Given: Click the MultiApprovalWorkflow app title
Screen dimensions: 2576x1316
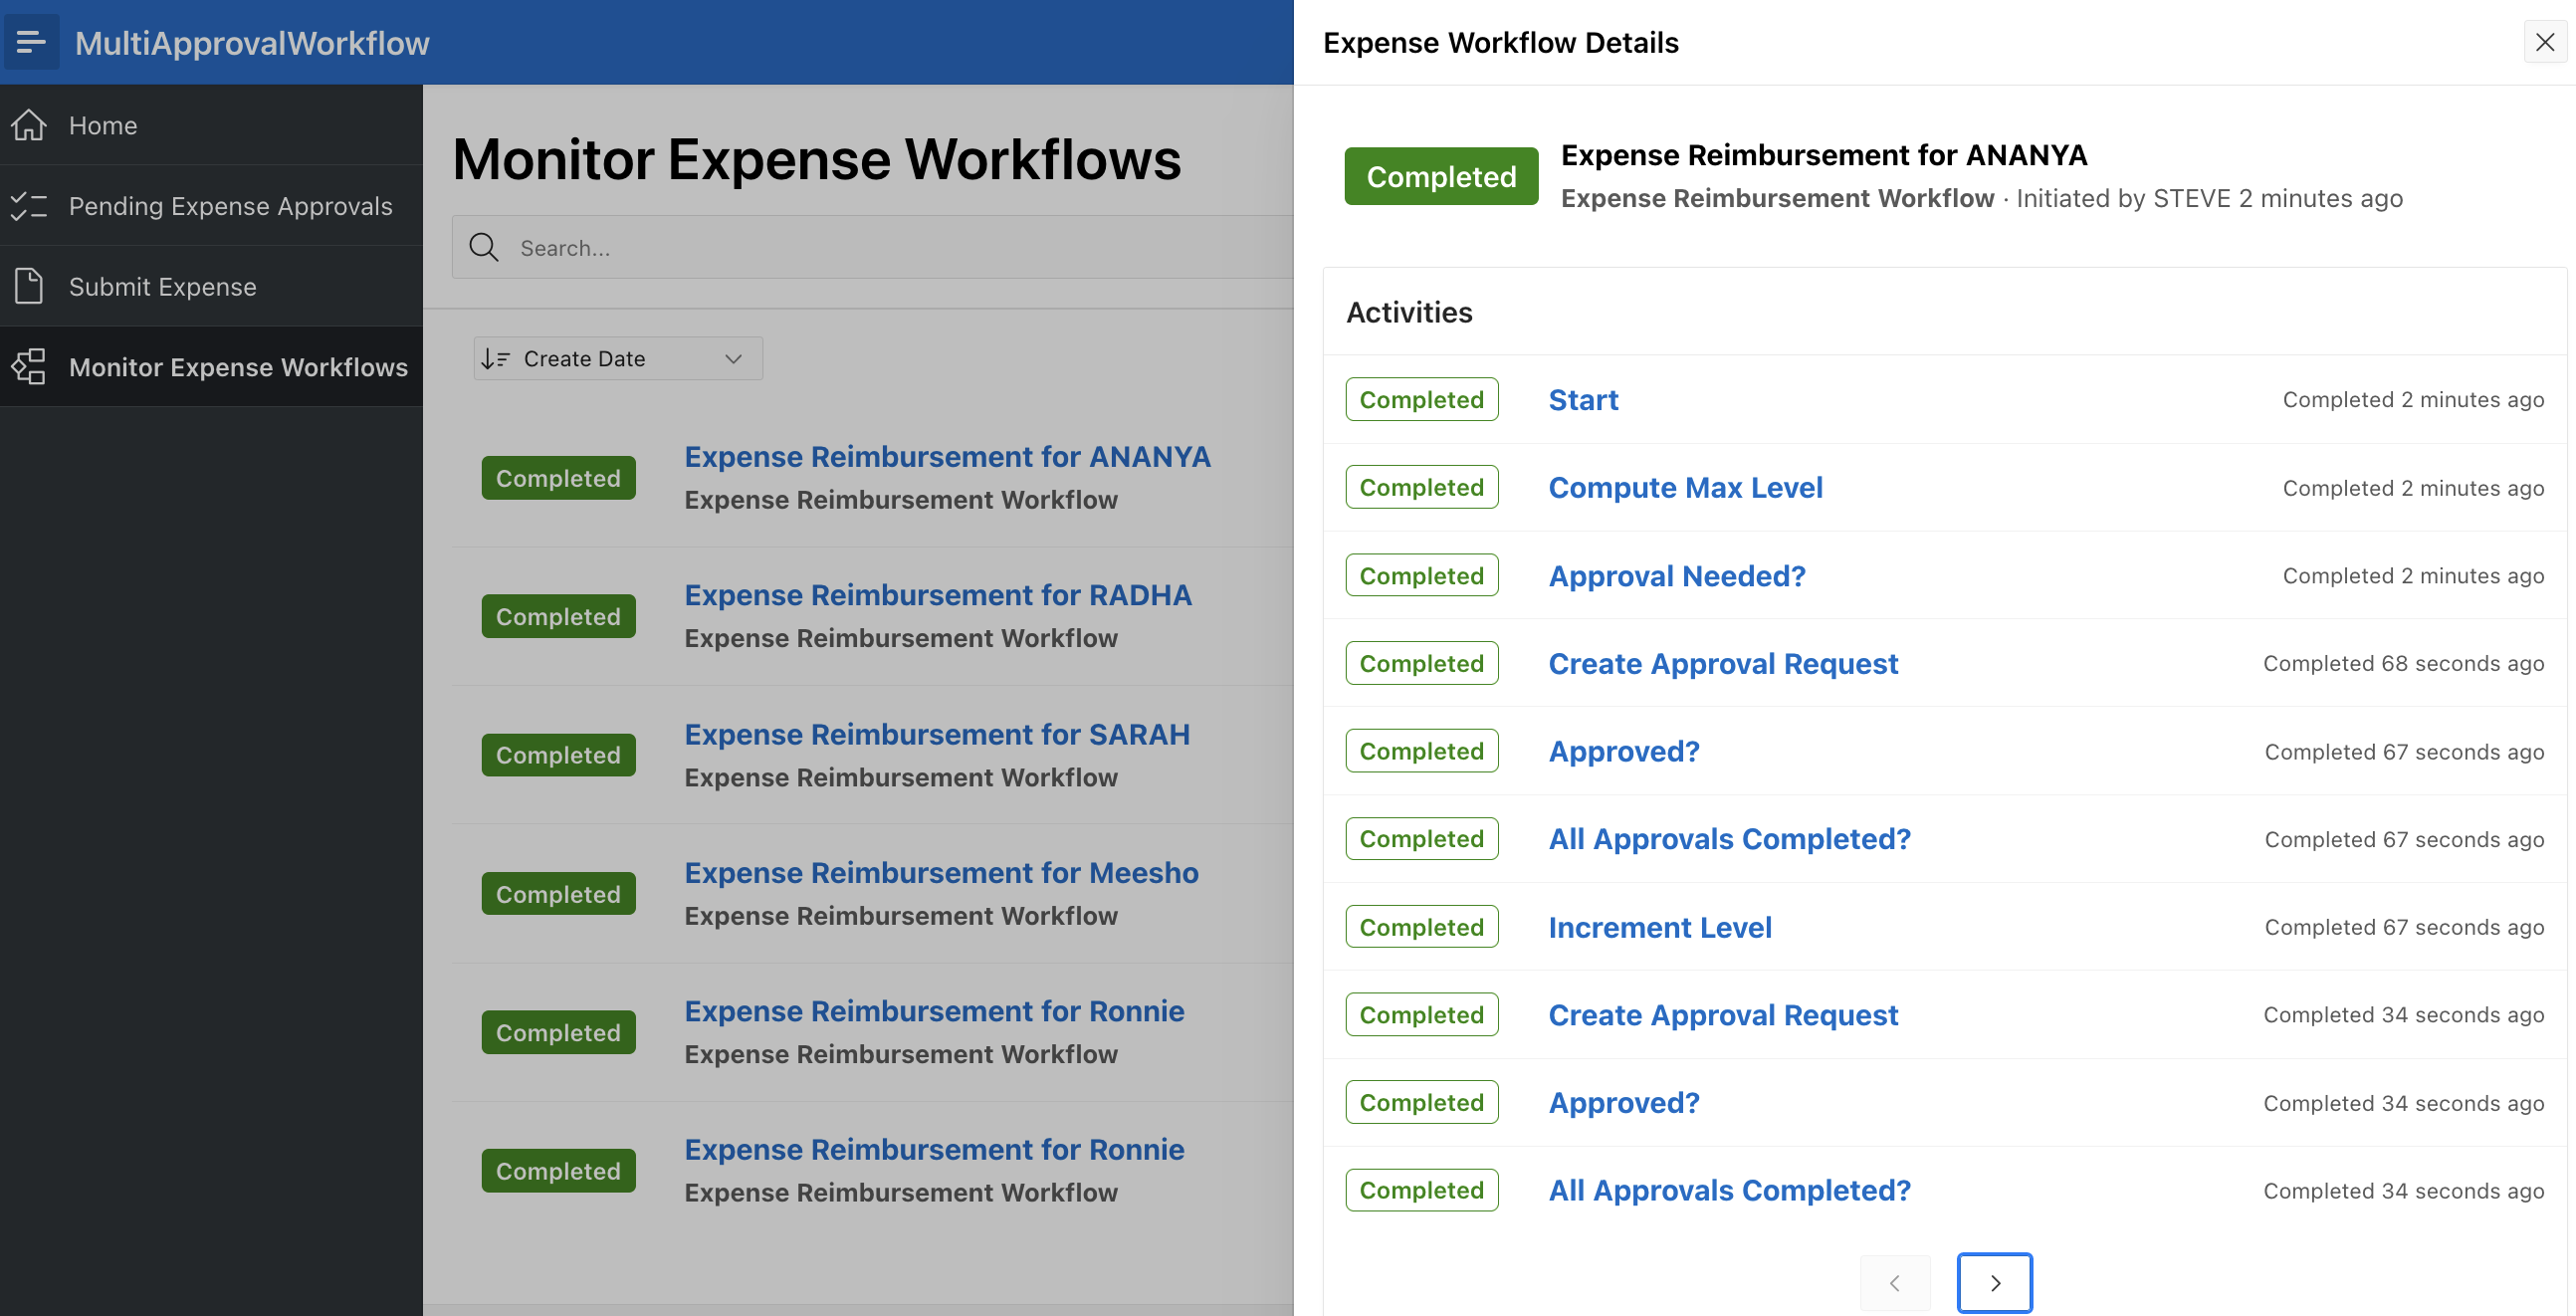Looking at the screenshot, I should pos(252,42).
